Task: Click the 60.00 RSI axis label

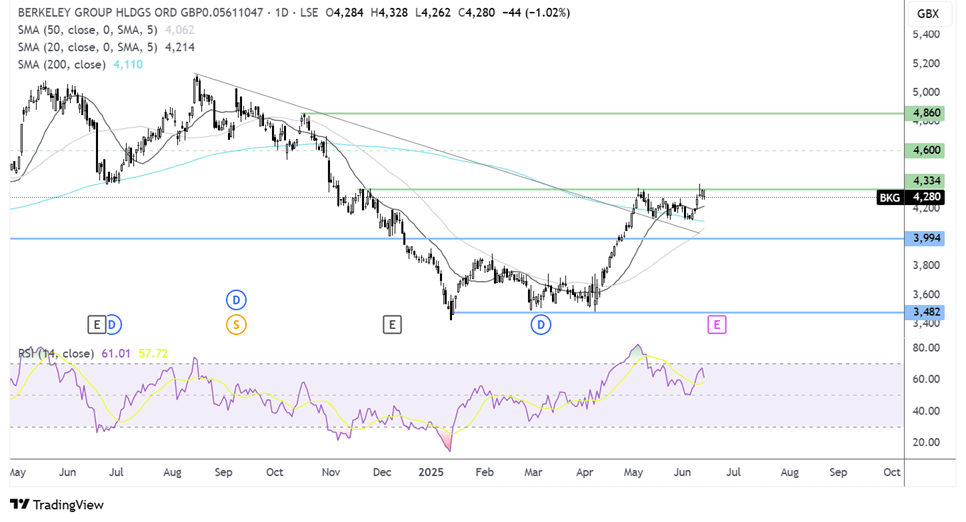Action: [926, 379]
